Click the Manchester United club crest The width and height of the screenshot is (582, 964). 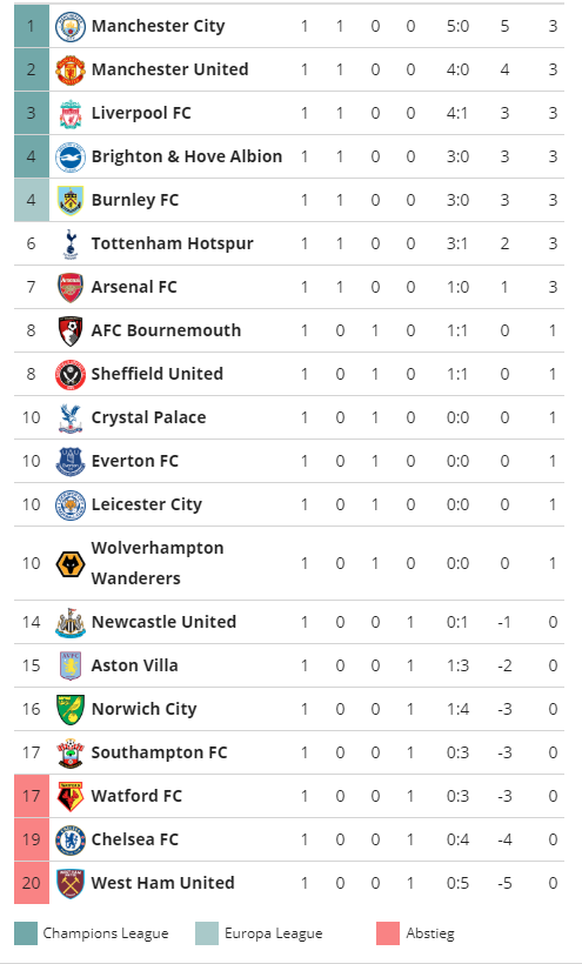point(70,70)
